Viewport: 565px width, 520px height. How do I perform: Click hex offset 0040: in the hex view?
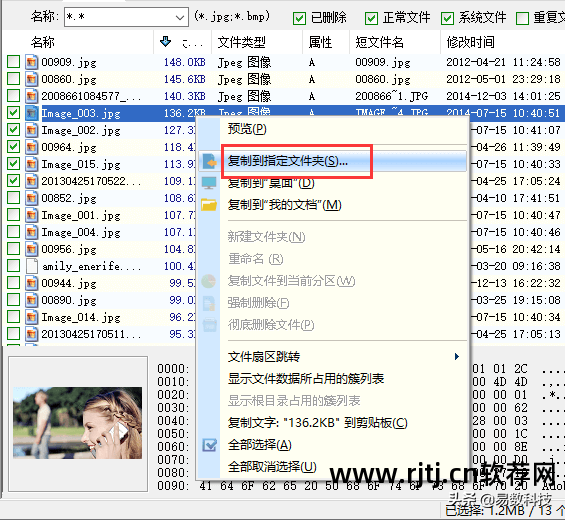point(173,421)
